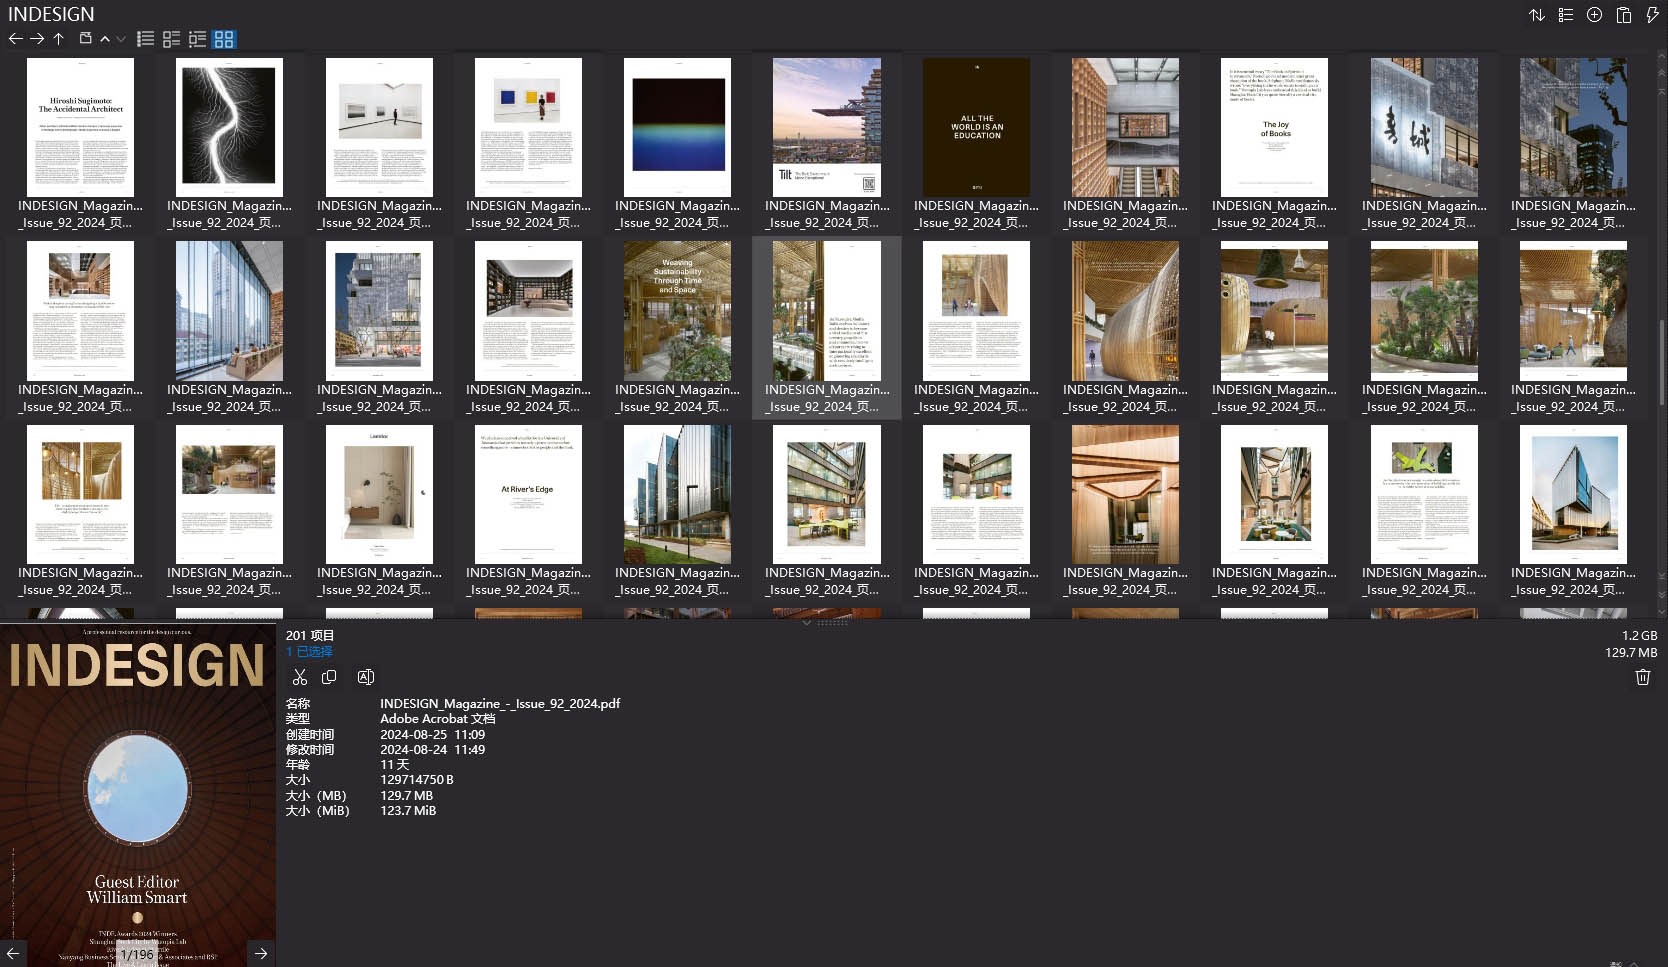The height and width of the screenshot is (967, 1668).
Task: Select the lightning photograph page thumbnail
Action: point(229,127)
